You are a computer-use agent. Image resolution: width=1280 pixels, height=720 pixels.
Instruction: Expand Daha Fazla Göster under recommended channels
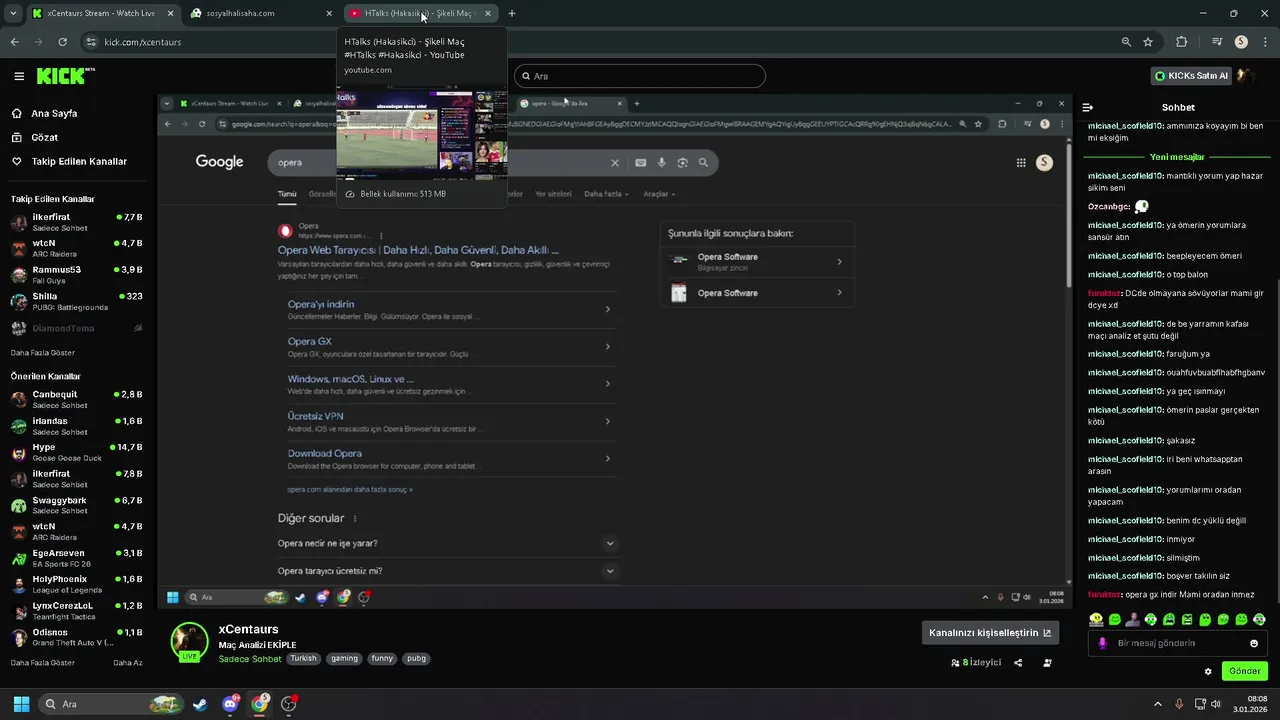pos(43,663)
